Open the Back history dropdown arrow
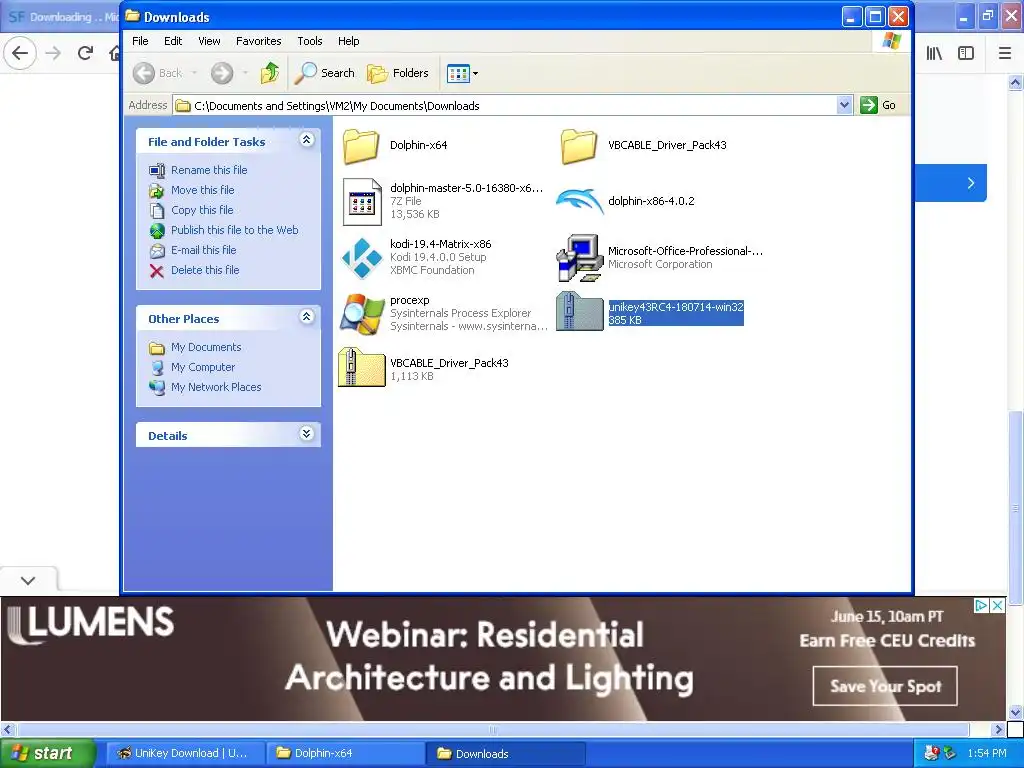The height and width of the screenshot is (768, 1024). (x=194, y=73)
